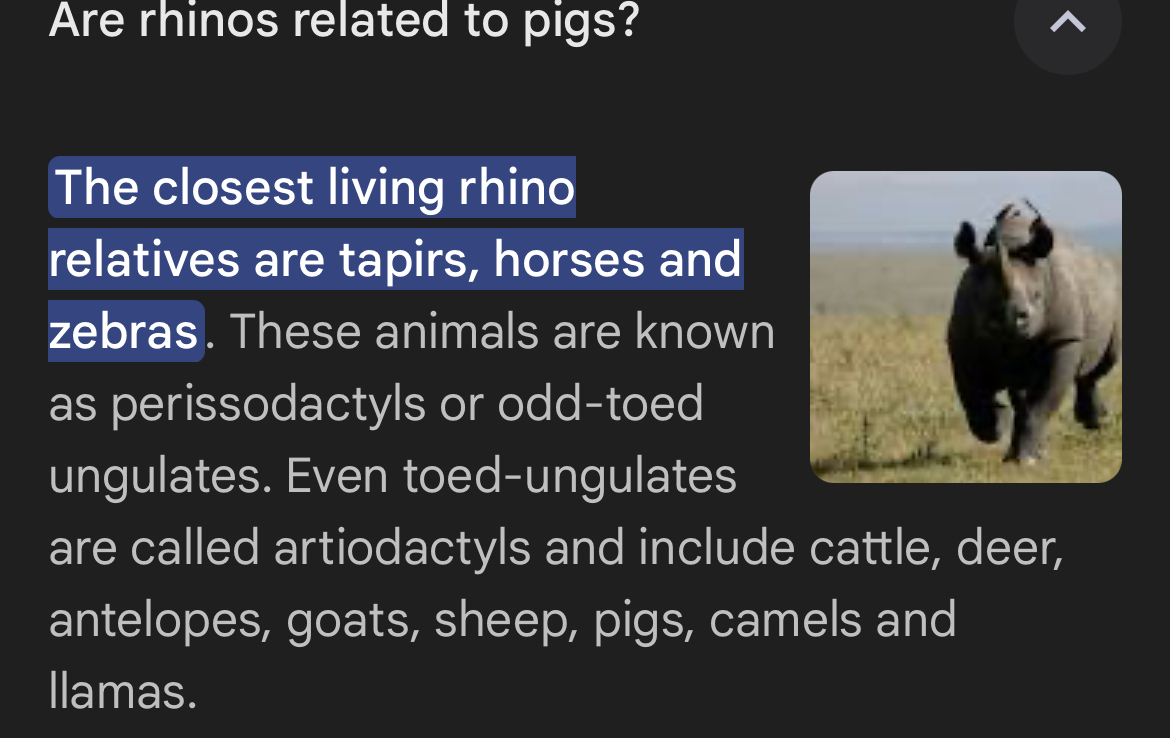The width and height of the screenshot is (1170, 738).
Task: Click the highlighted word 'zebras'
Action: point(124,332)
